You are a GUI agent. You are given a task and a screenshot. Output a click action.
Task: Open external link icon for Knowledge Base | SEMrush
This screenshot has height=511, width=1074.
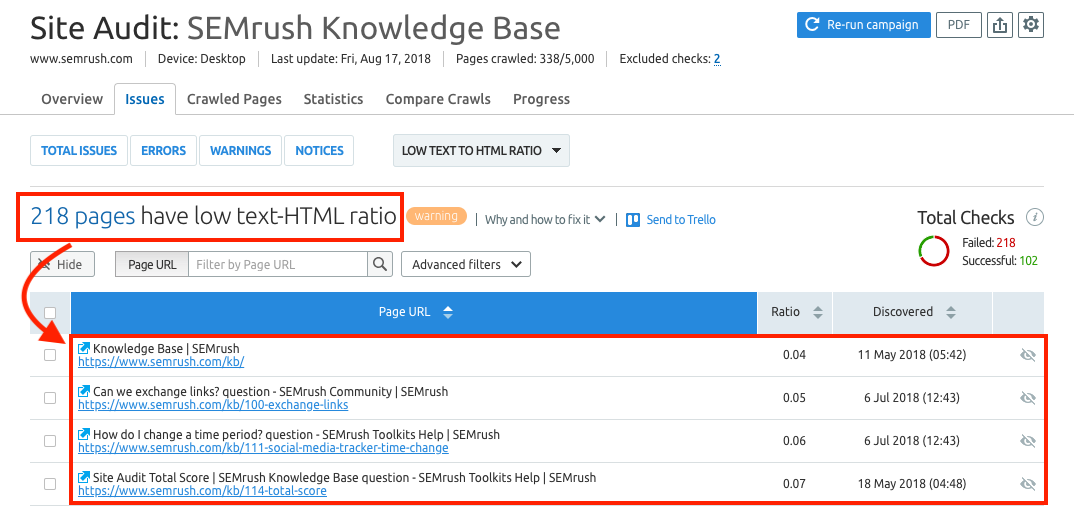coord(84,349)
